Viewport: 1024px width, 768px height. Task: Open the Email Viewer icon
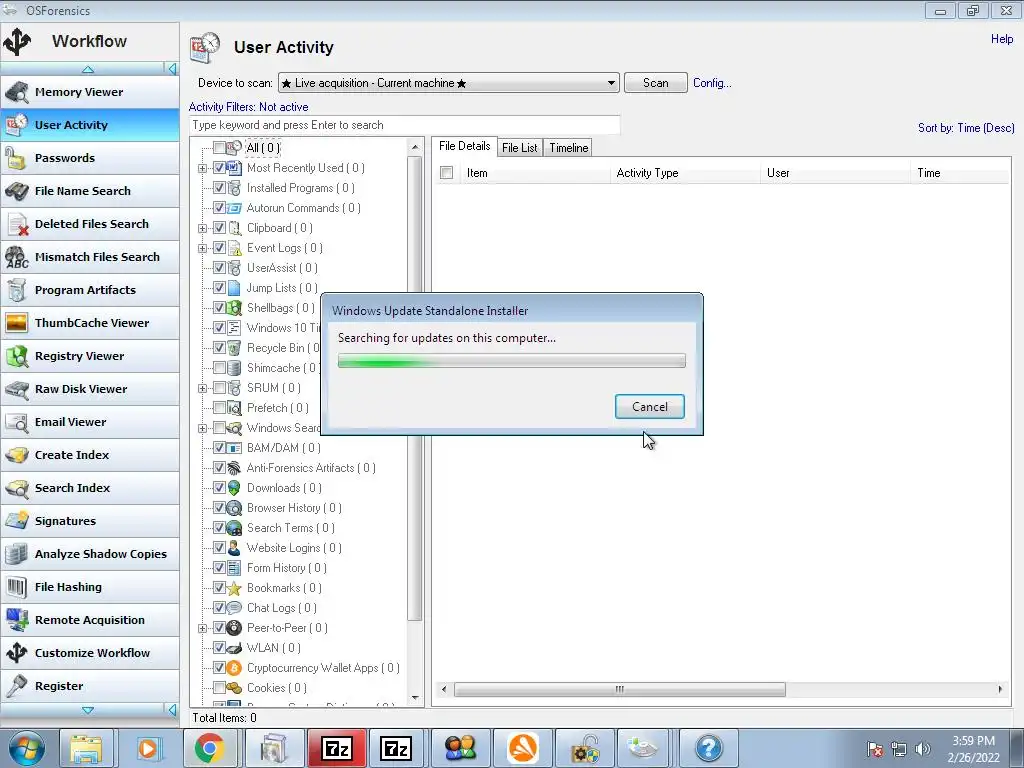[16, 423]
